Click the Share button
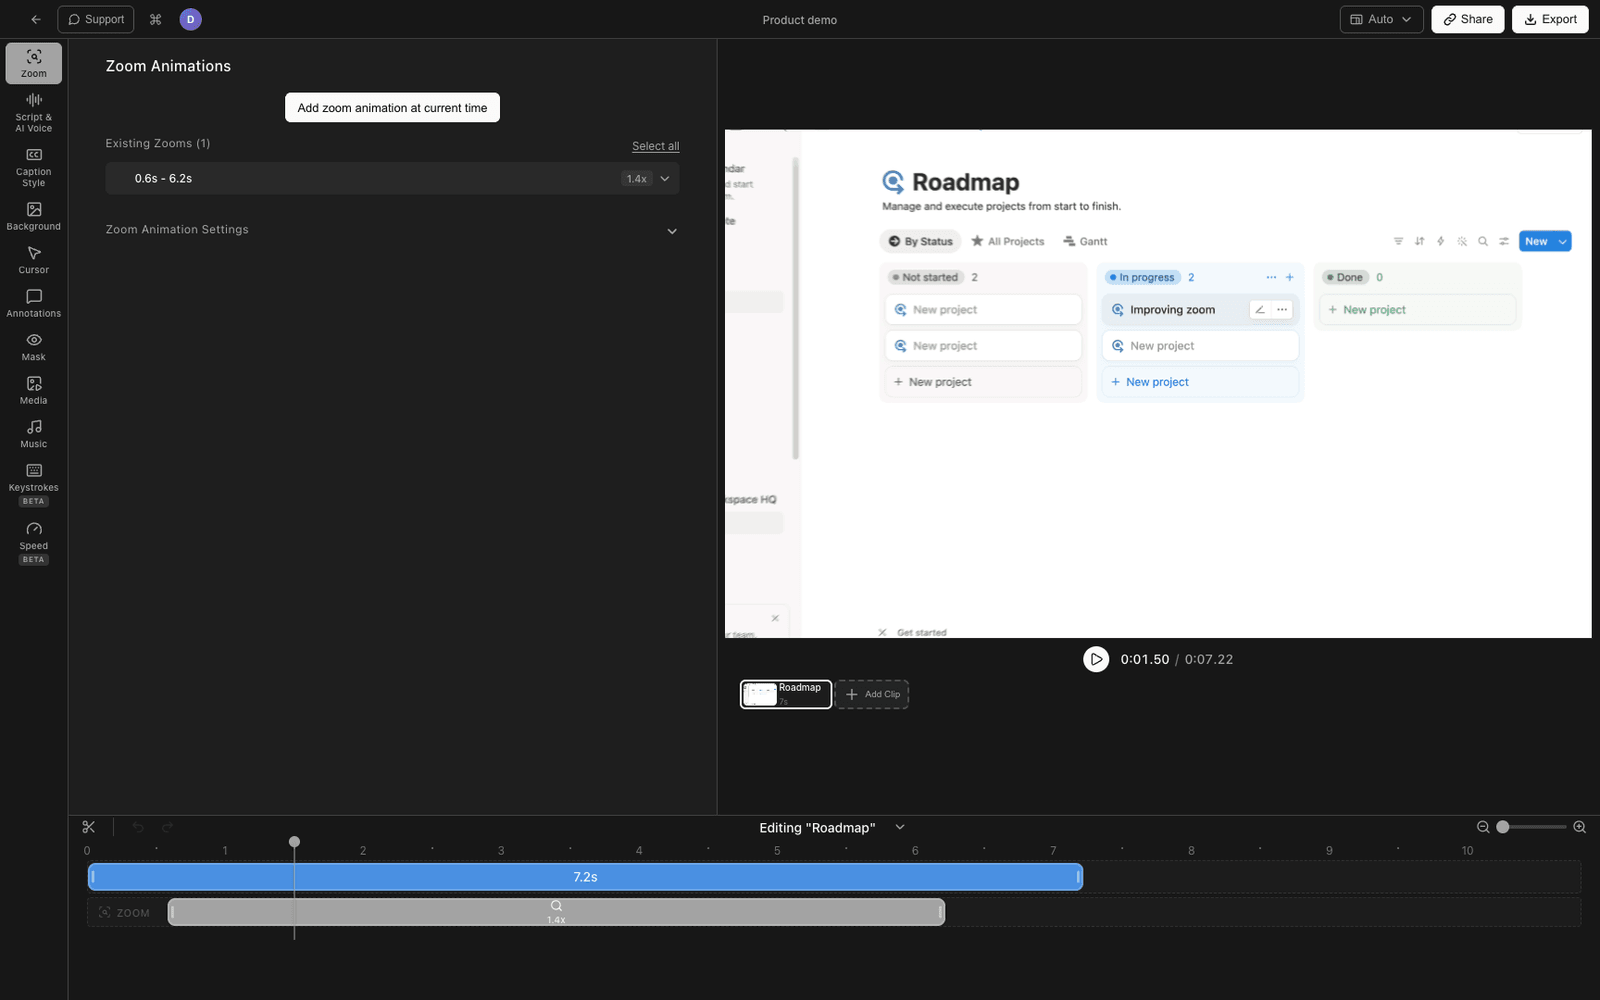1600x1000 pixels. tap(1467, 19)
